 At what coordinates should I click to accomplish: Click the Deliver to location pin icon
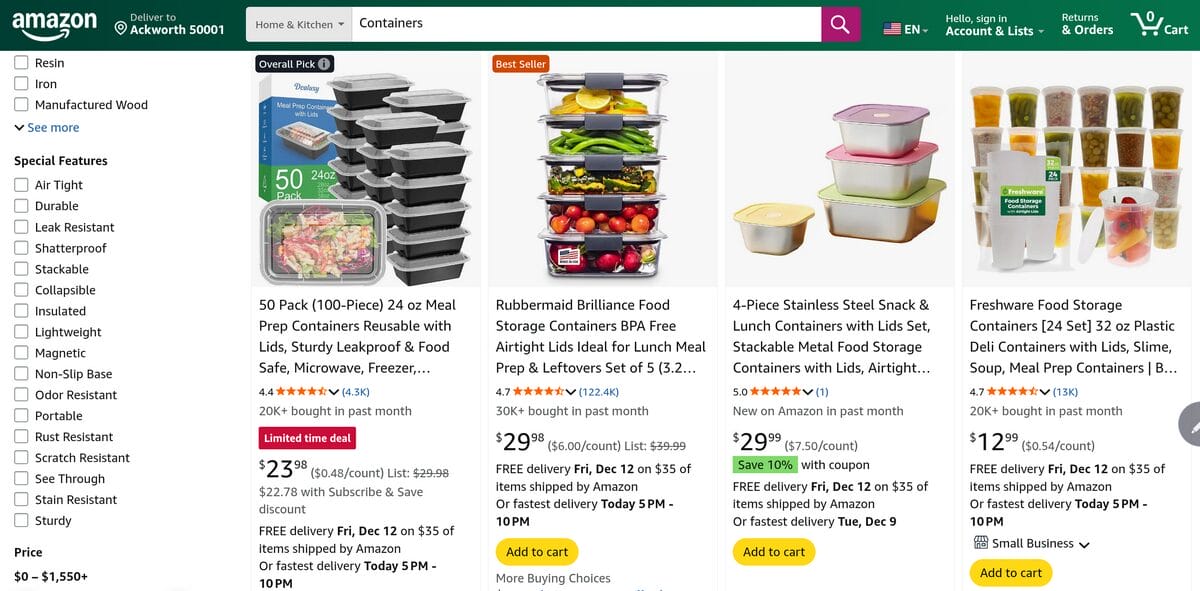point(120,27)
